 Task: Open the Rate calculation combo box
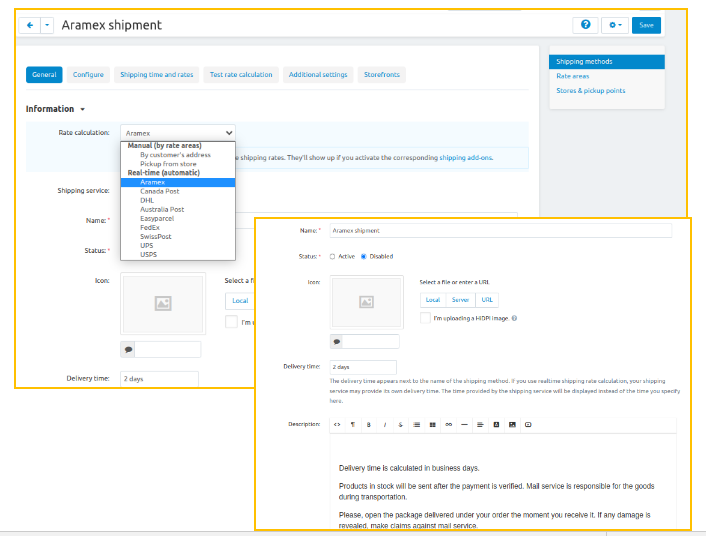pyautogui.click(x=178, y=133)
